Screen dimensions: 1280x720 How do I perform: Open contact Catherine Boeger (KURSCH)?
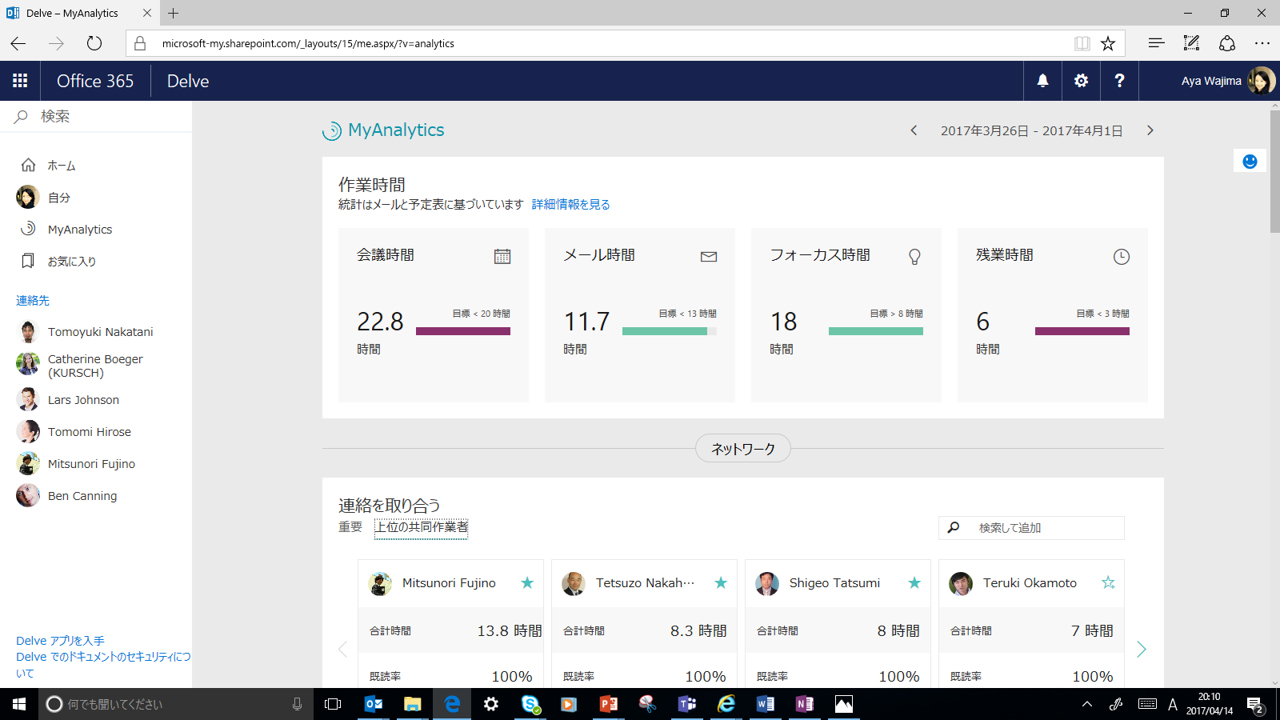[96, 366]
